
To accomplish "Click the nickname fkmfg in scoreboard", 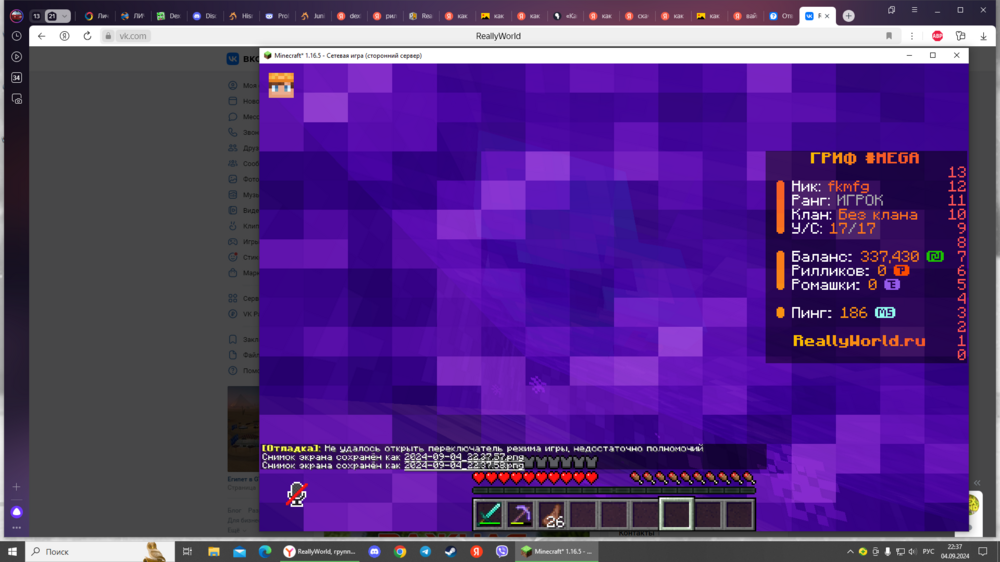I will (848, 186).
